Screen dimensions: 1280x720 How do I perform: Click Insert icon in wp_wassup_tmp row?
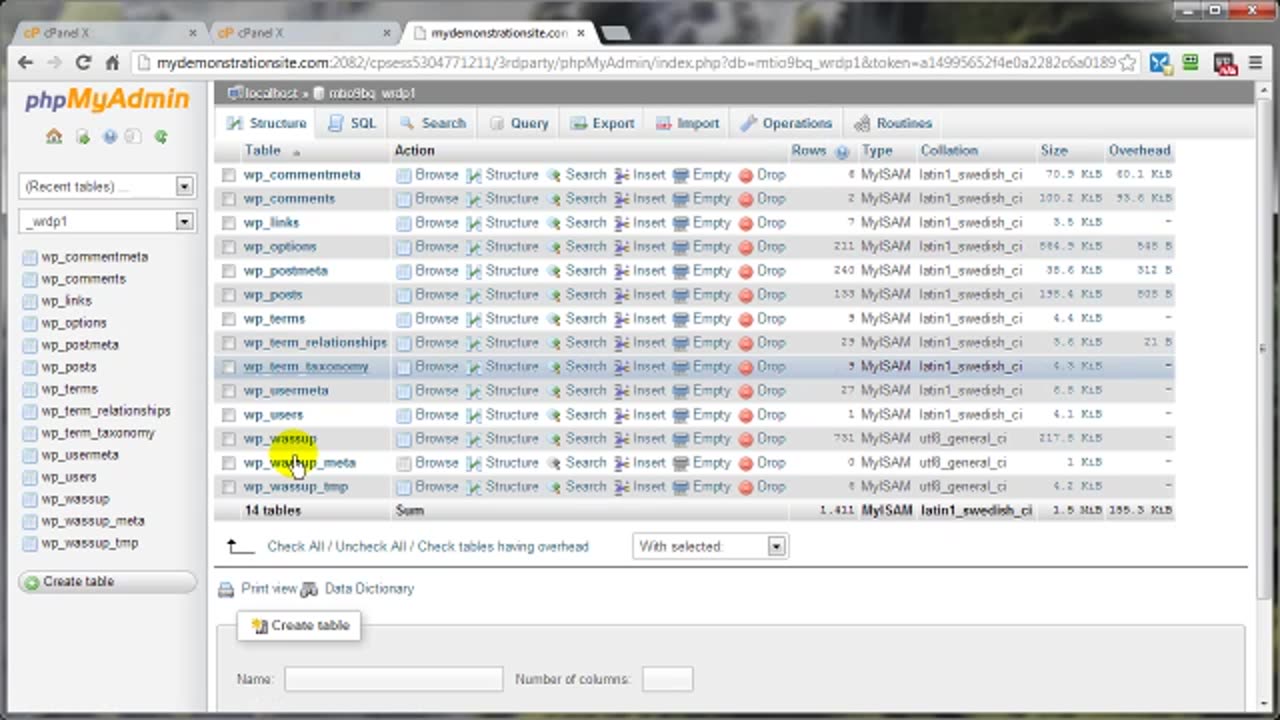[621, 487]
